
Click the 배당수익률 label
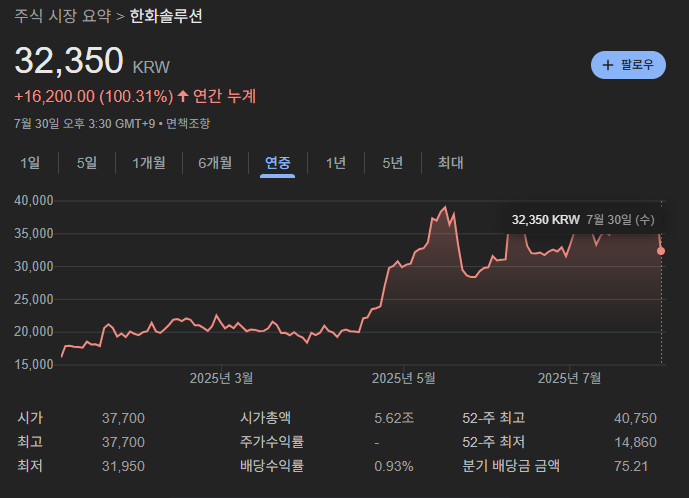coord(272,466)
